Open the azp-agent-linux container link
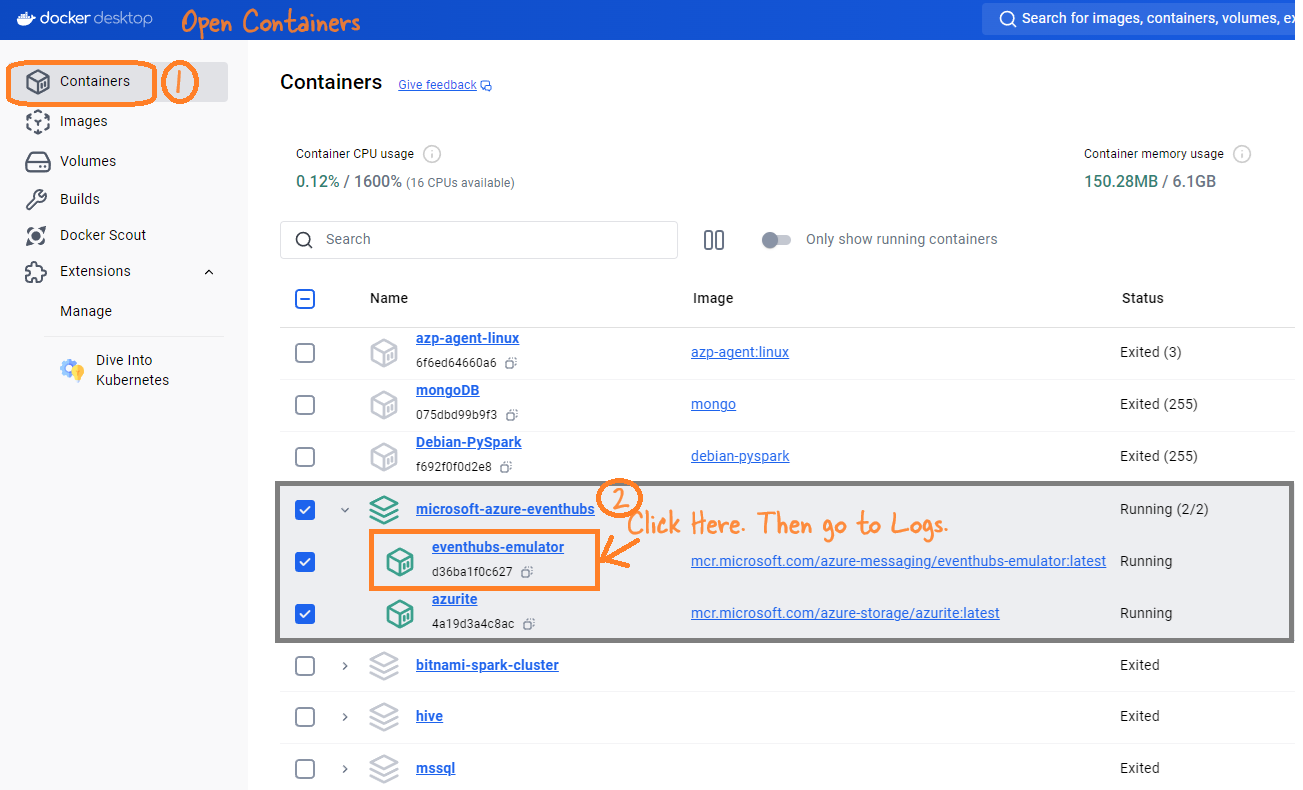Screen dimensions: 1303x790 click(467, 338)
